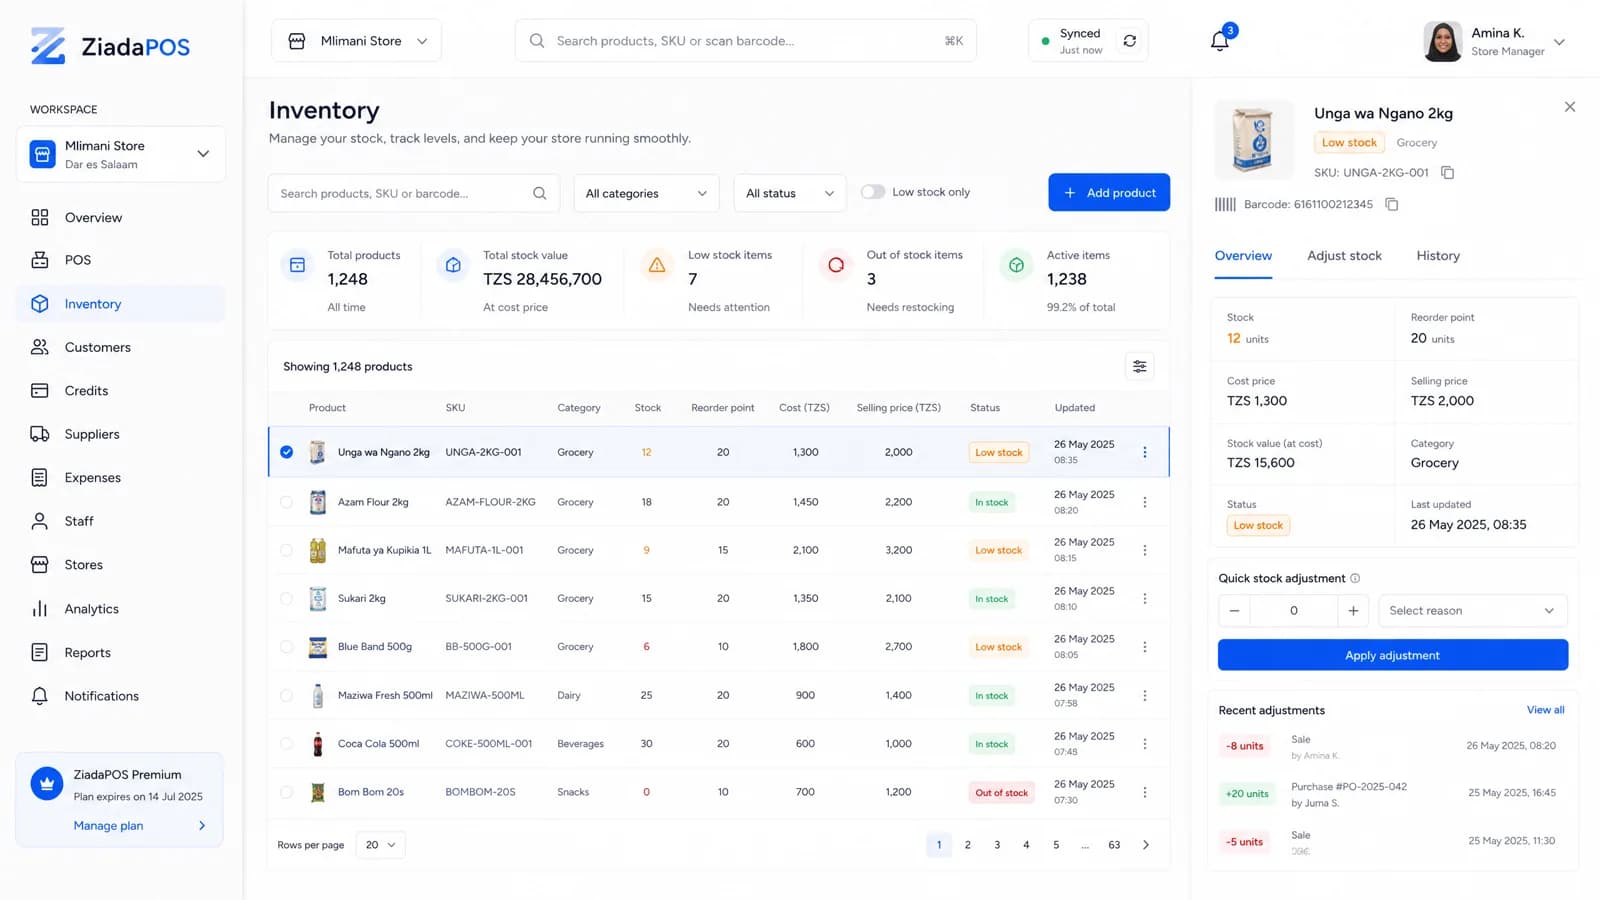Viewport: 1600px width, 900px height.
Task: Click the Add product button
Action: [x=1109, y=192]
